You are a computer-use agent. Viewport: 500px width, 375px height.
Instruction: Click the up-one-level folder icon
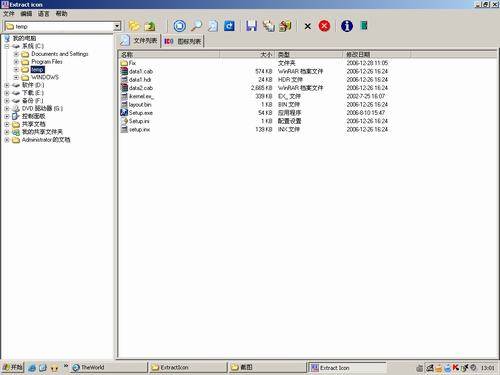(x=150, y=26)
